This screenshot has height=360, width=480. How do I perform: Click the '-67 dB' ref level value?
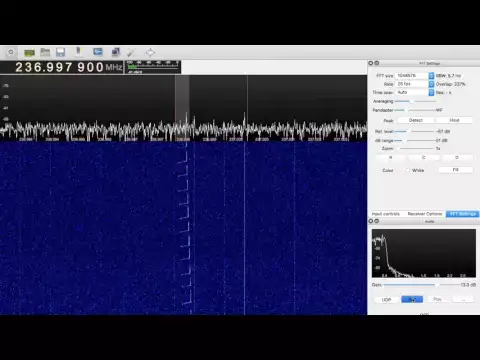(x=443, y=131)
